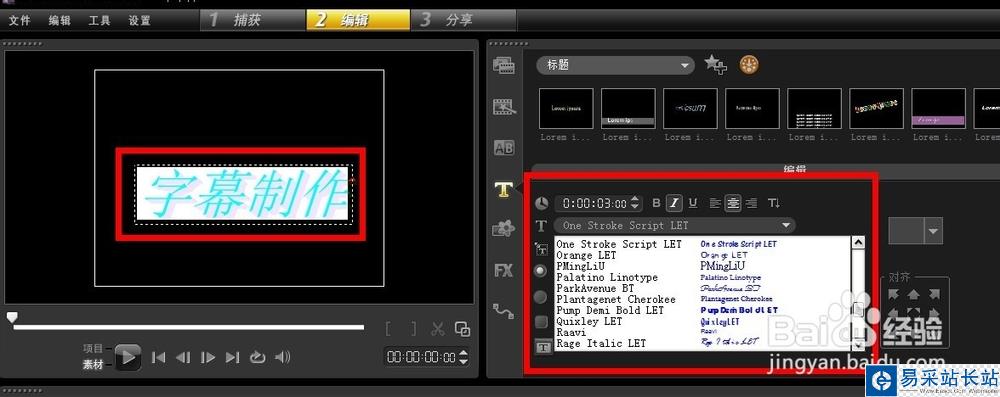Select title preset thumbnail with purple bar
This screenshot has height=397, width=1000.
point(938,109)
